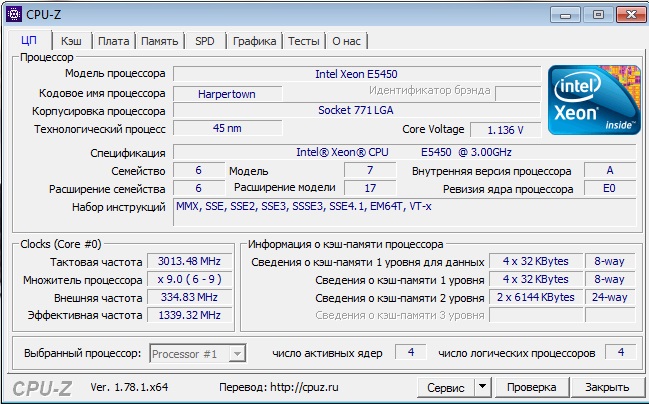The image size is (649, 404).
Task: Click the core revision value E0
Action: click(610, 188)
